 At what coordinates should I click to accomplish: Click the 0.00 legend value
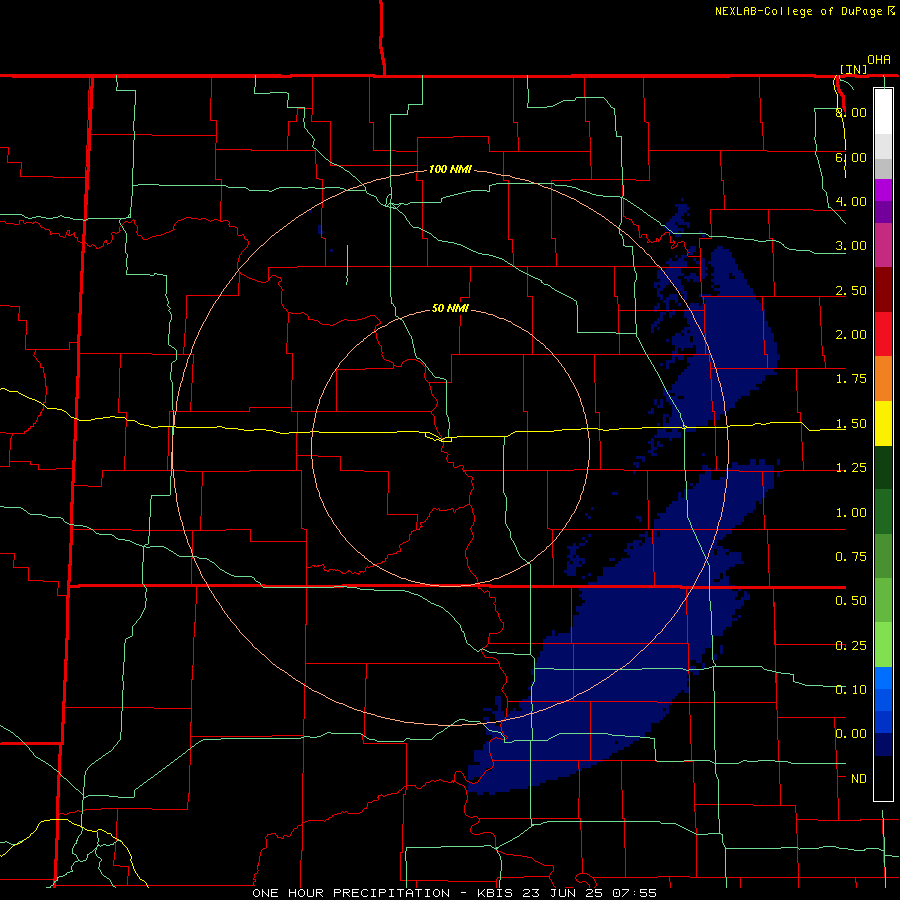click(851, 734)
